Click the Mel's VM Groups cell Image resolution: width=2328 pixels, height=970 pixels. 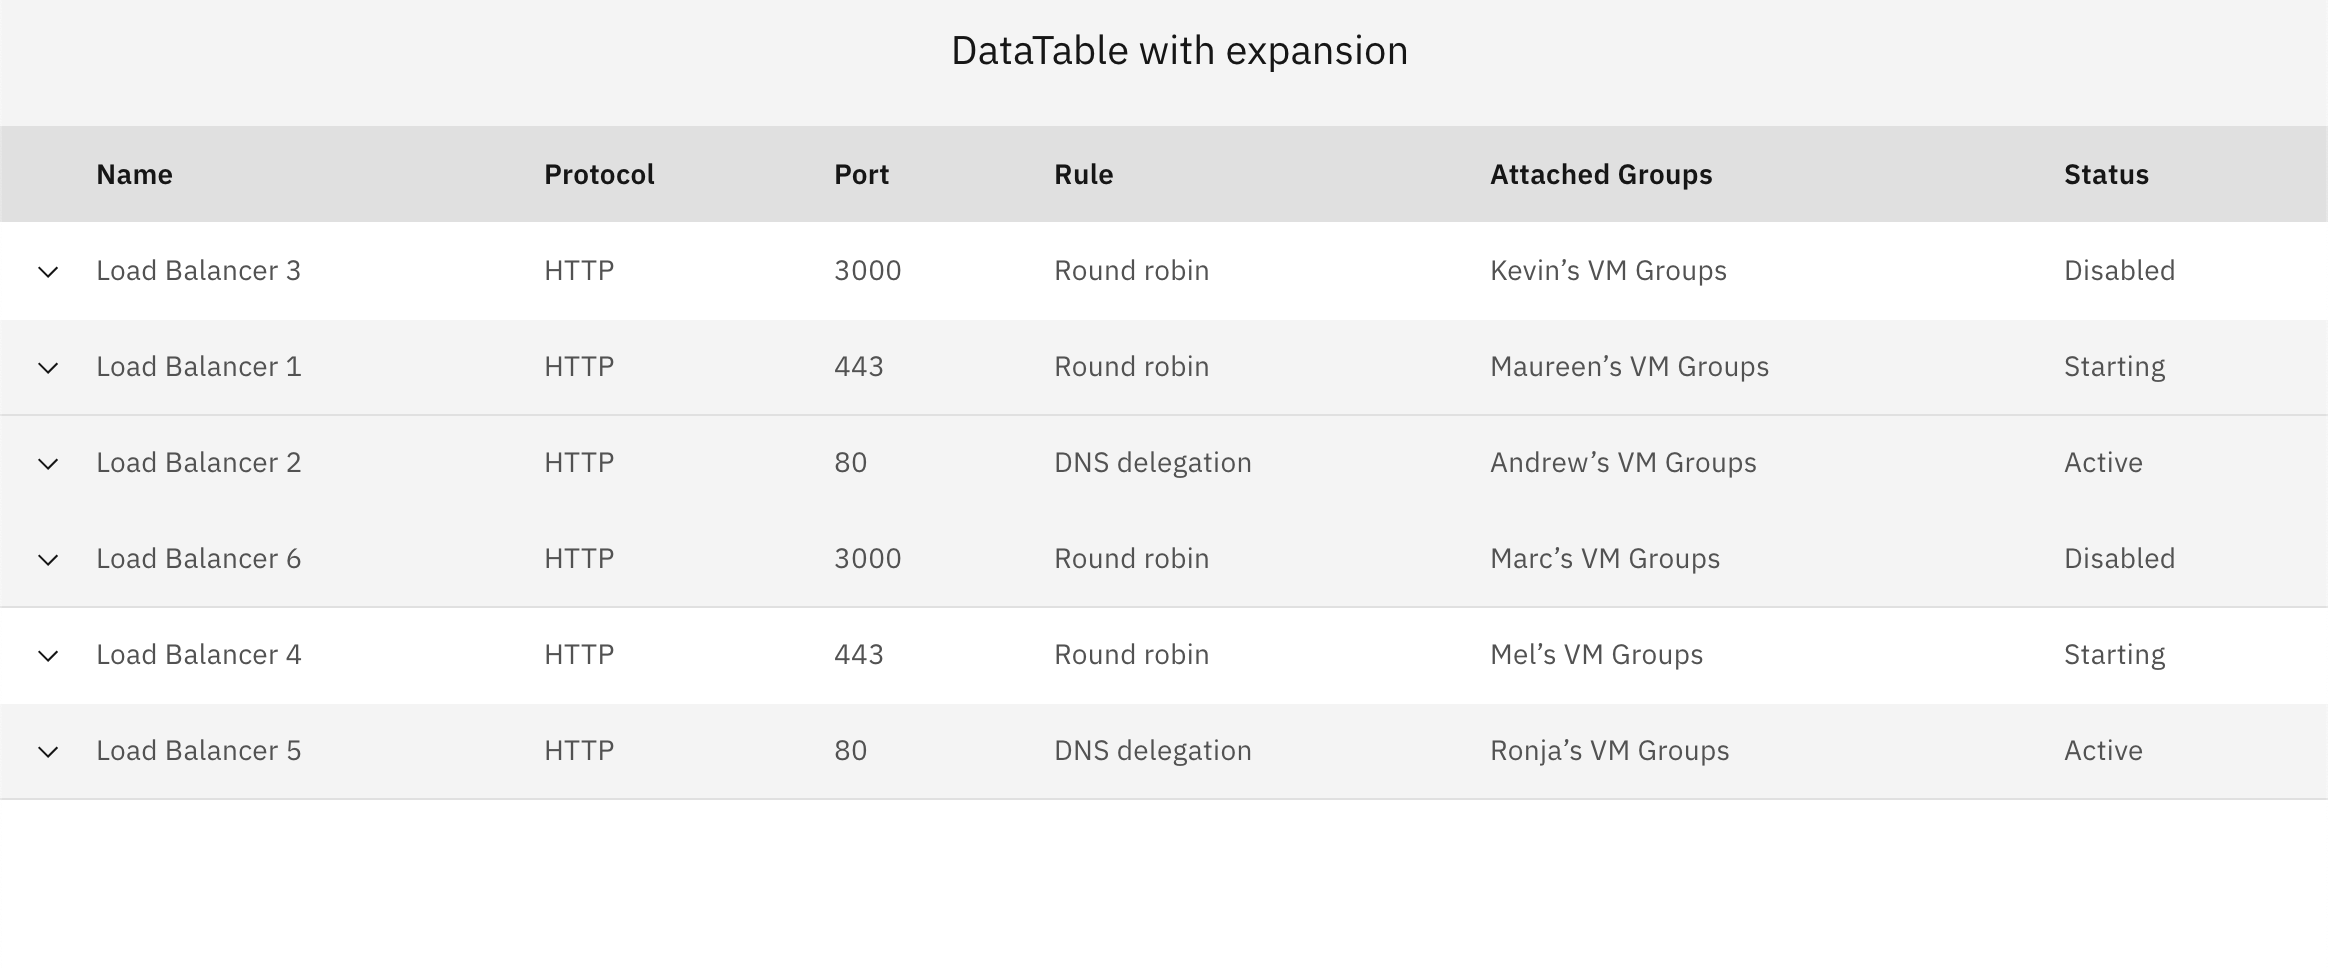point(1596,655)
